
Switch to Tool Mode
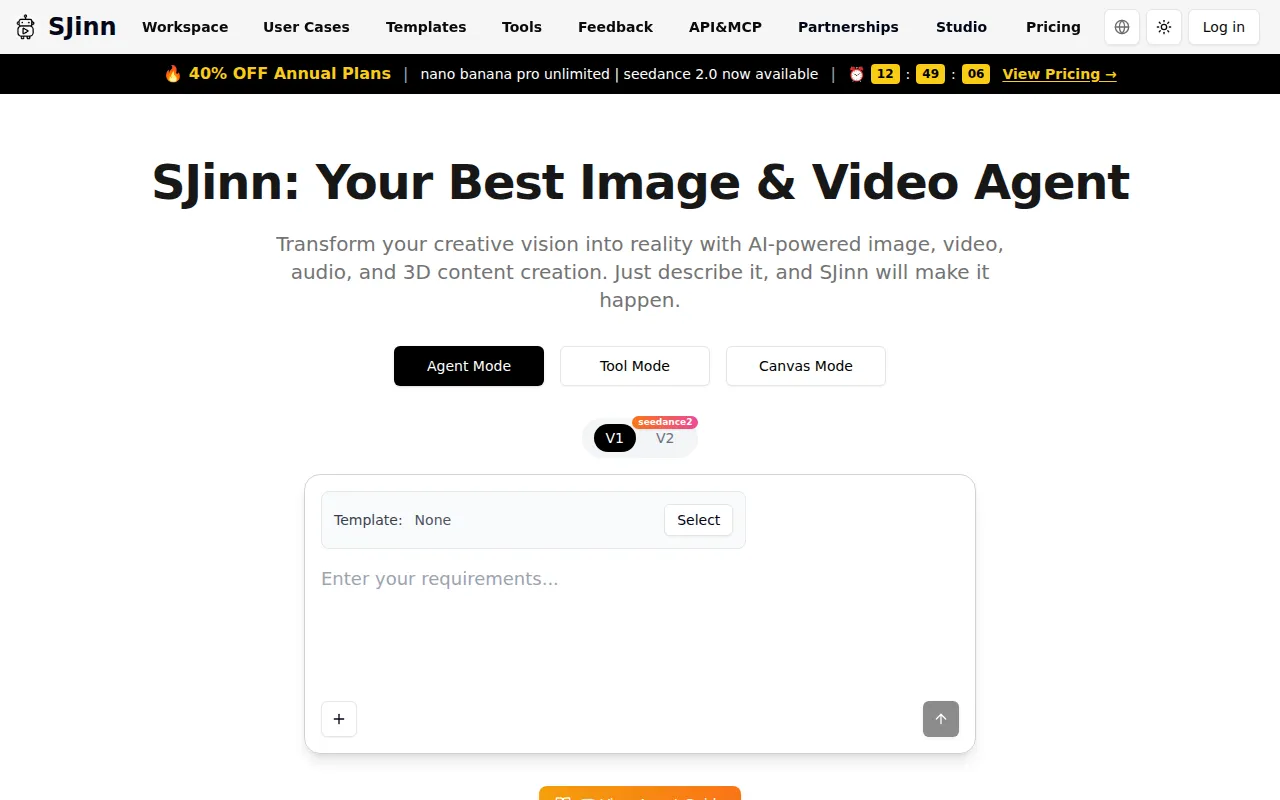pos(635,366)
